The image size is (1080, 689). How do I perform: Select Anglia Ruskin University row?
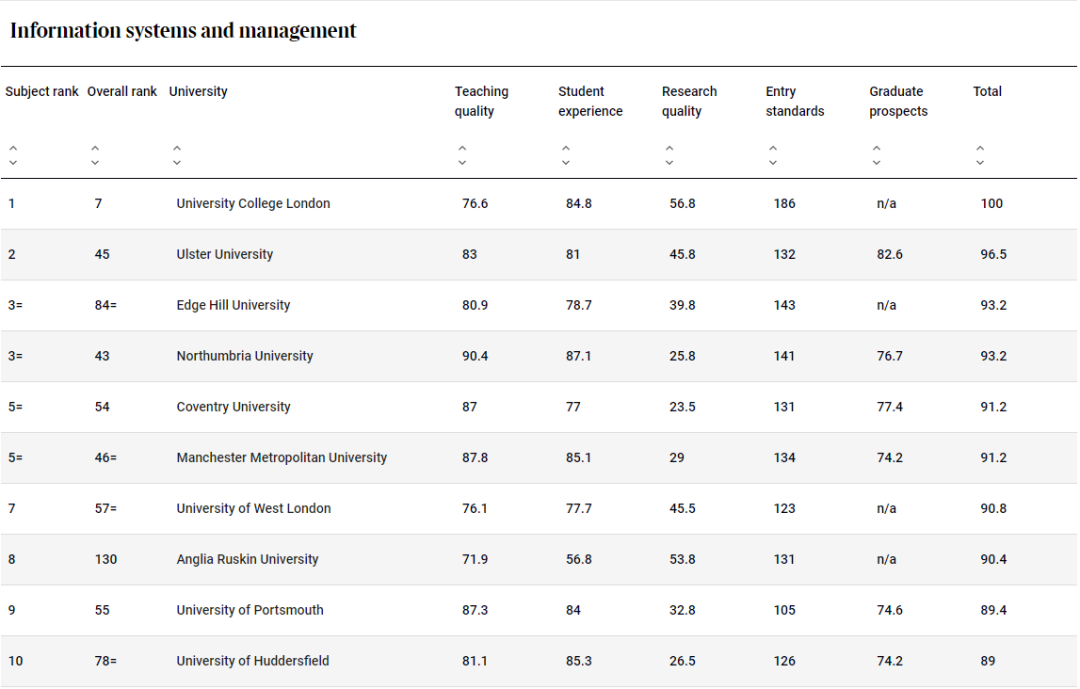click(247, 560)
